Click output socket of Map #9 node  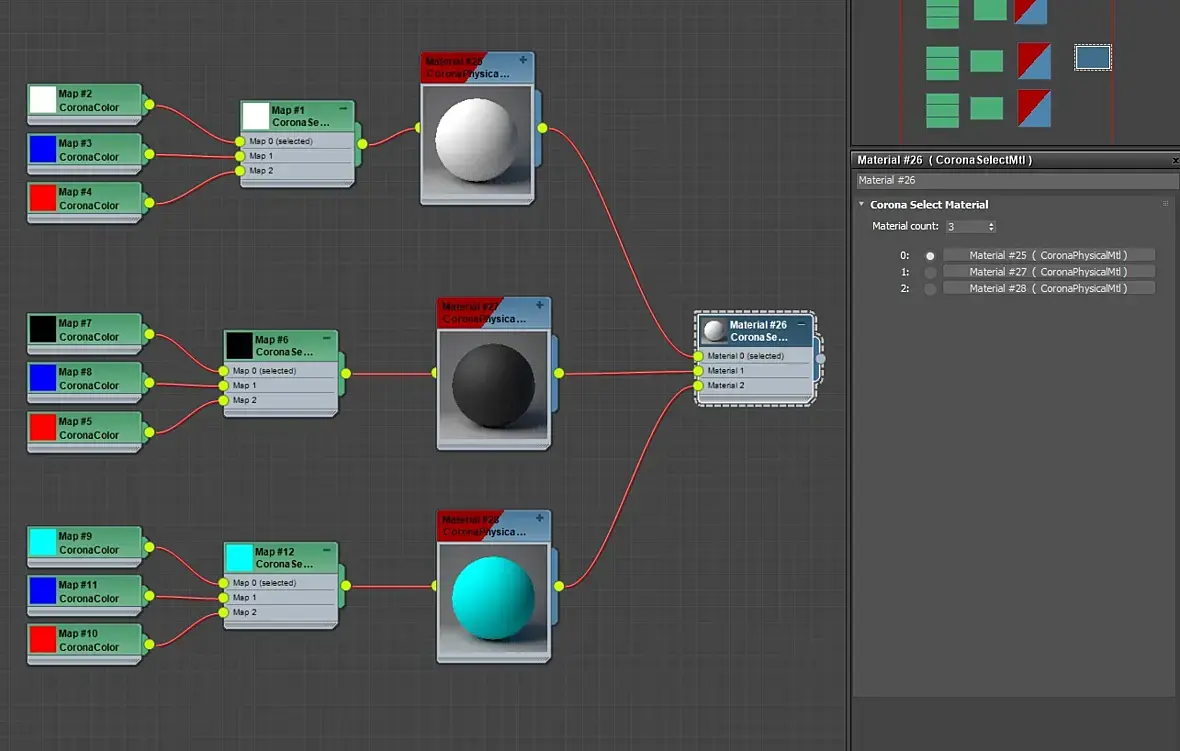pyautogui.click(x=149, y=547)
